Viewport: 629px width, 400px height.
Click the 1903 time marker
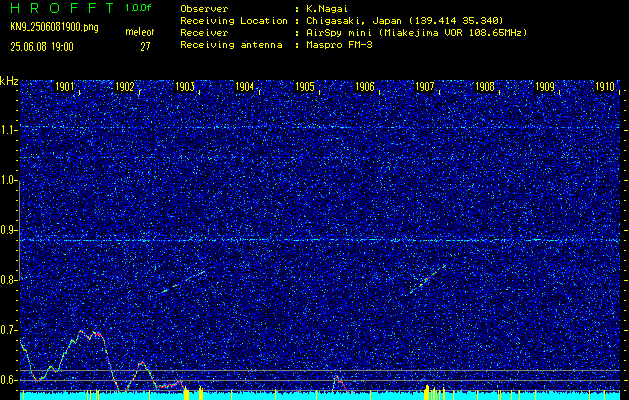pyautogui.click(x=185, y=87)
